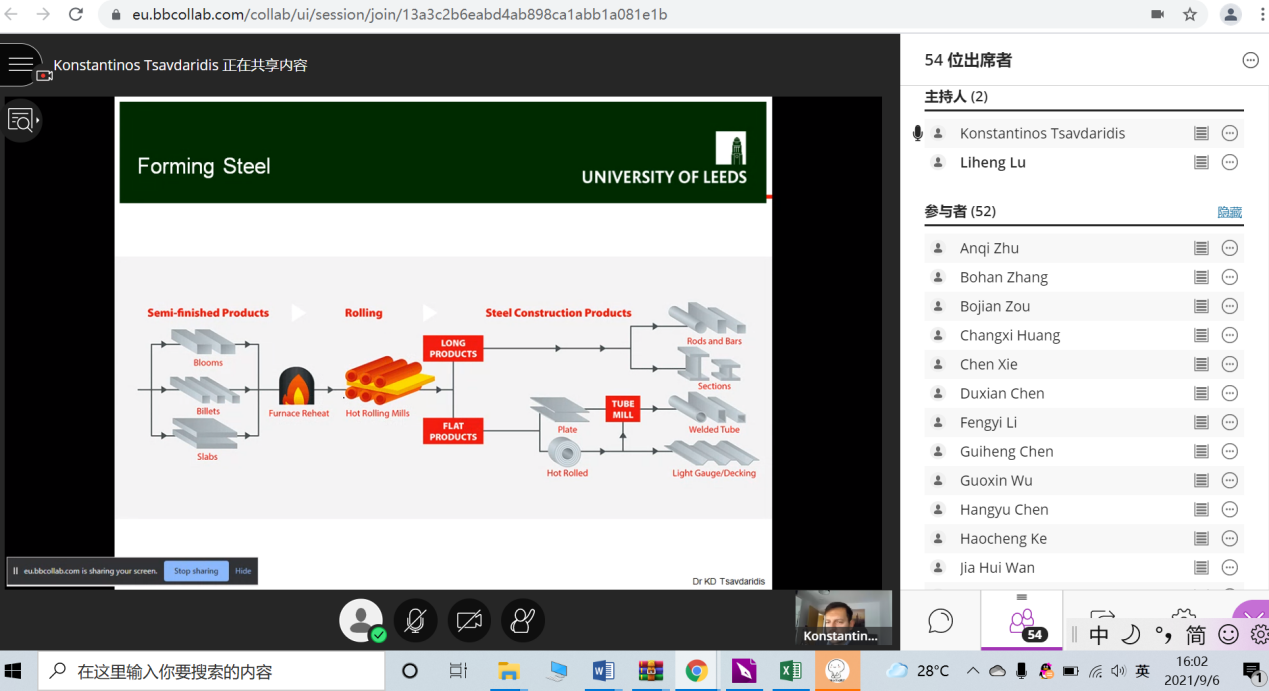This screenshot has width=1269, height=691.
Task: Click the Stop sharing button
Action: (196, 571)
